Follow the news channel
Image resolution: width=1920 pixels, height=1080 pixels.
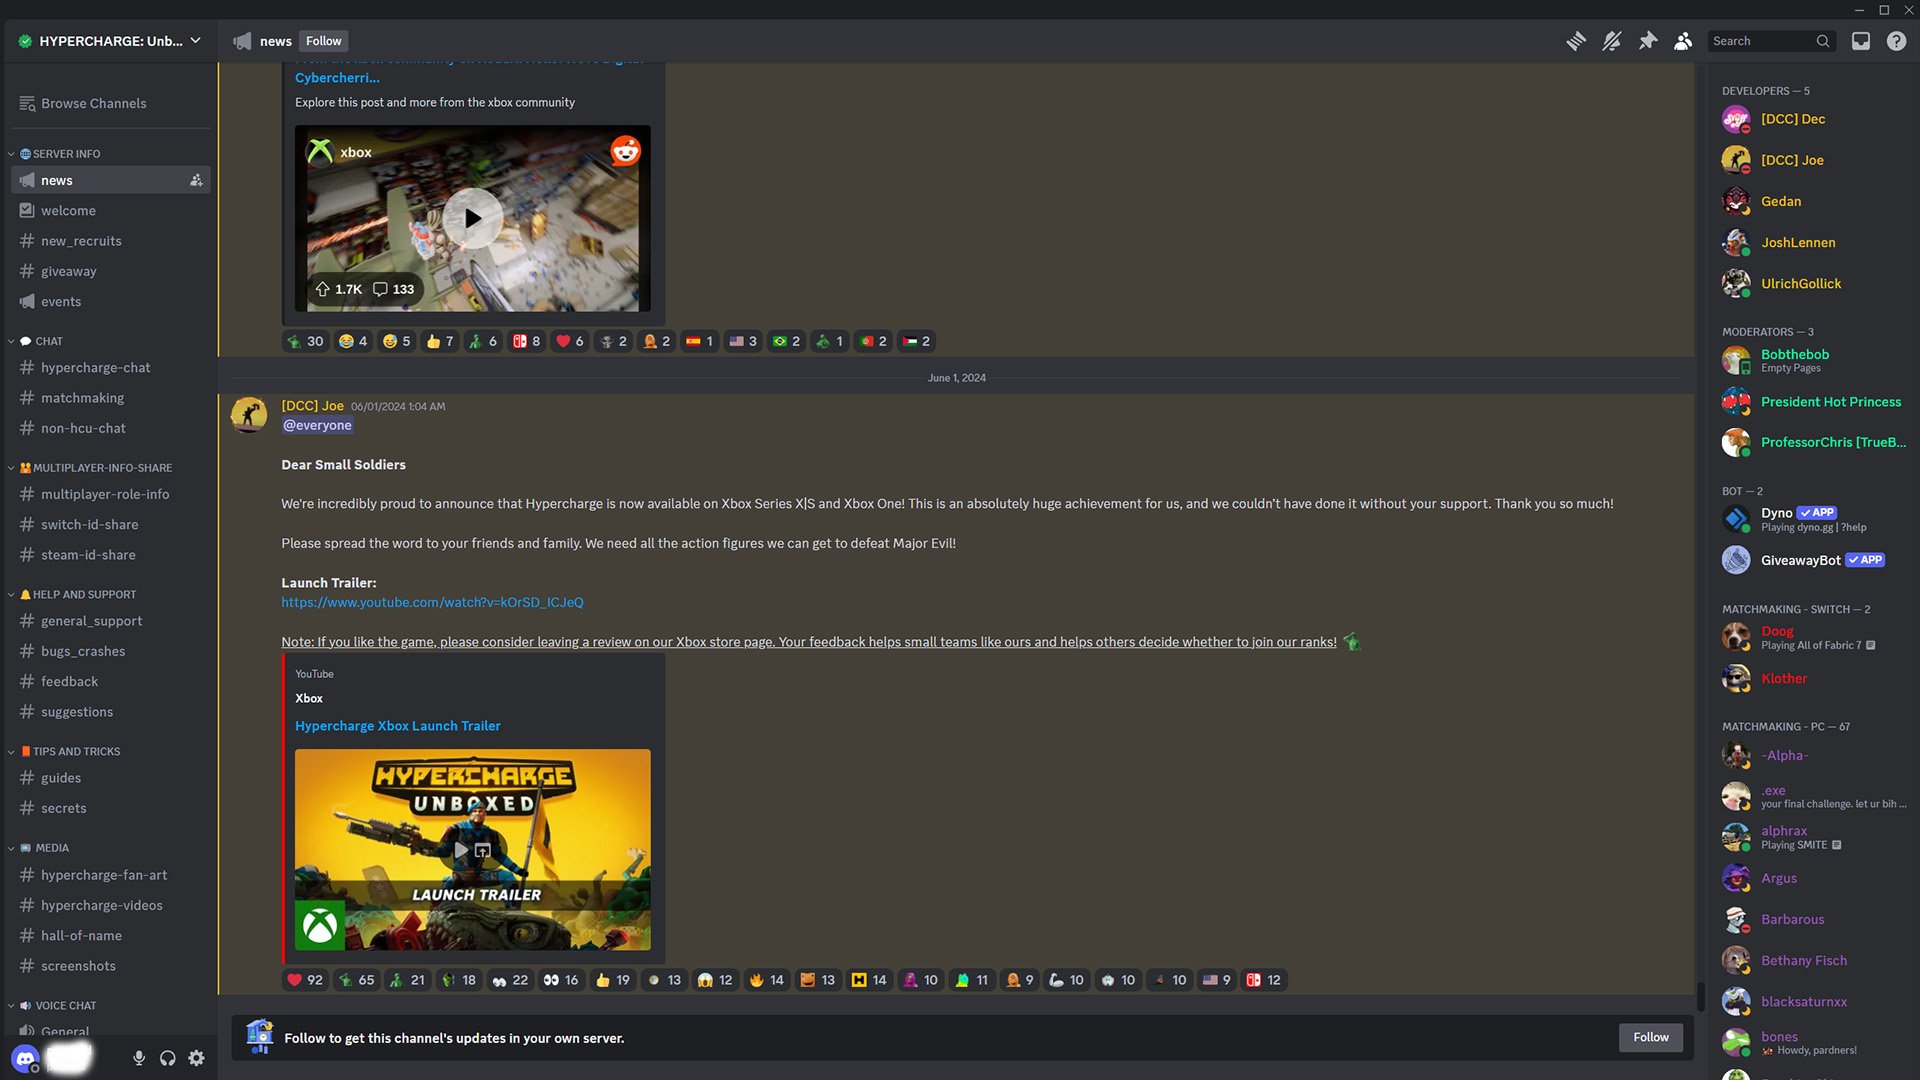click(x=323, y=41)
